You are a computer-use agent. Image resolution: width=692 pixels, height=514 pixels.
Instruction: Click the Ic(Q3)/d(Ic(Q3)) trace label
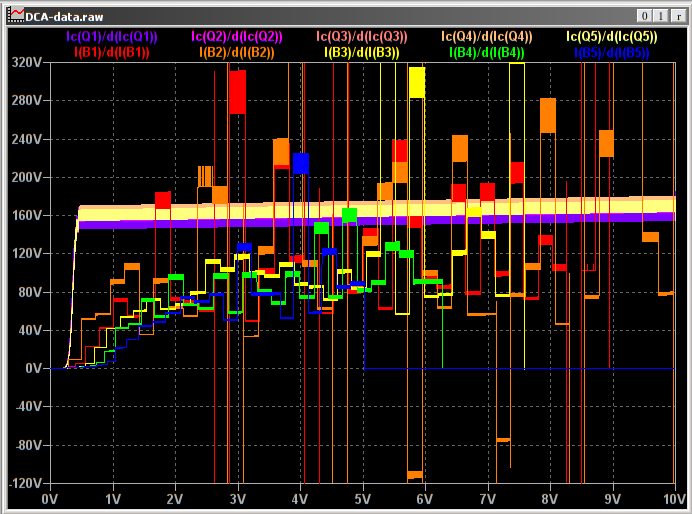pyautogui.click(x=362, y=37)
